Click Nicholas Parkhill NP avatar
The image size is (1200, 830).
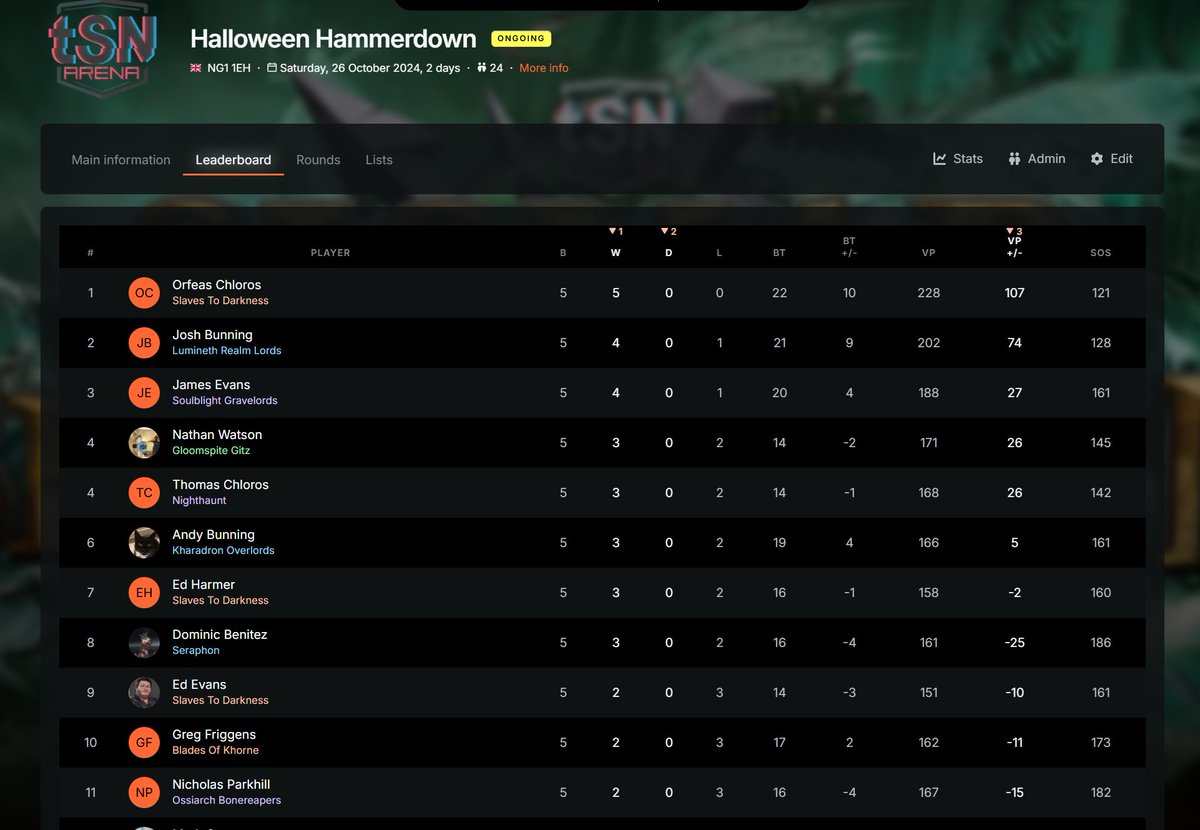[x=144, y=793]
